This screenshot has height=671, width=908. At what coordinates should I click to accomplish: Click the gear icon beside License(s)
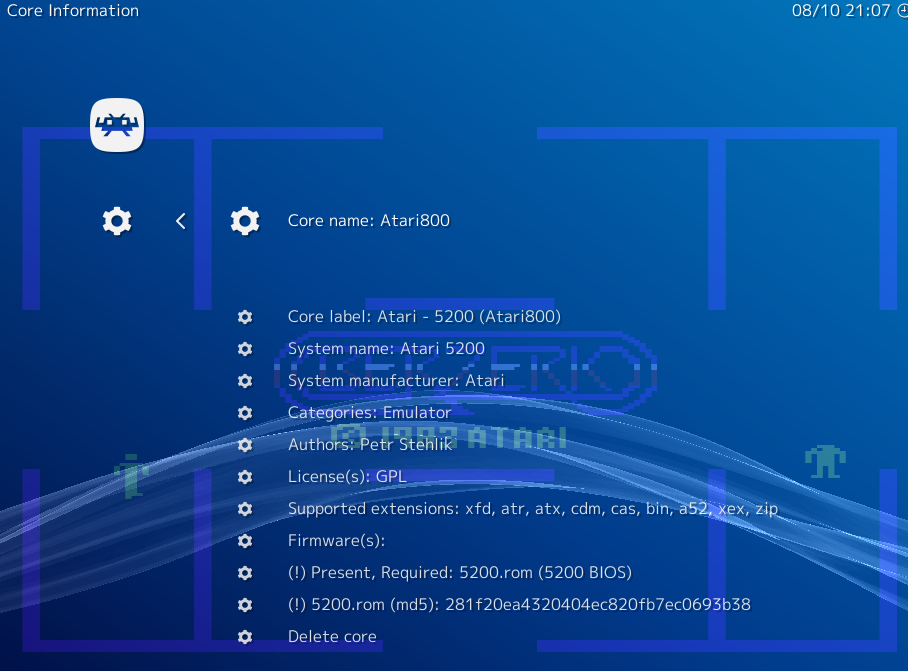[245, 476]
